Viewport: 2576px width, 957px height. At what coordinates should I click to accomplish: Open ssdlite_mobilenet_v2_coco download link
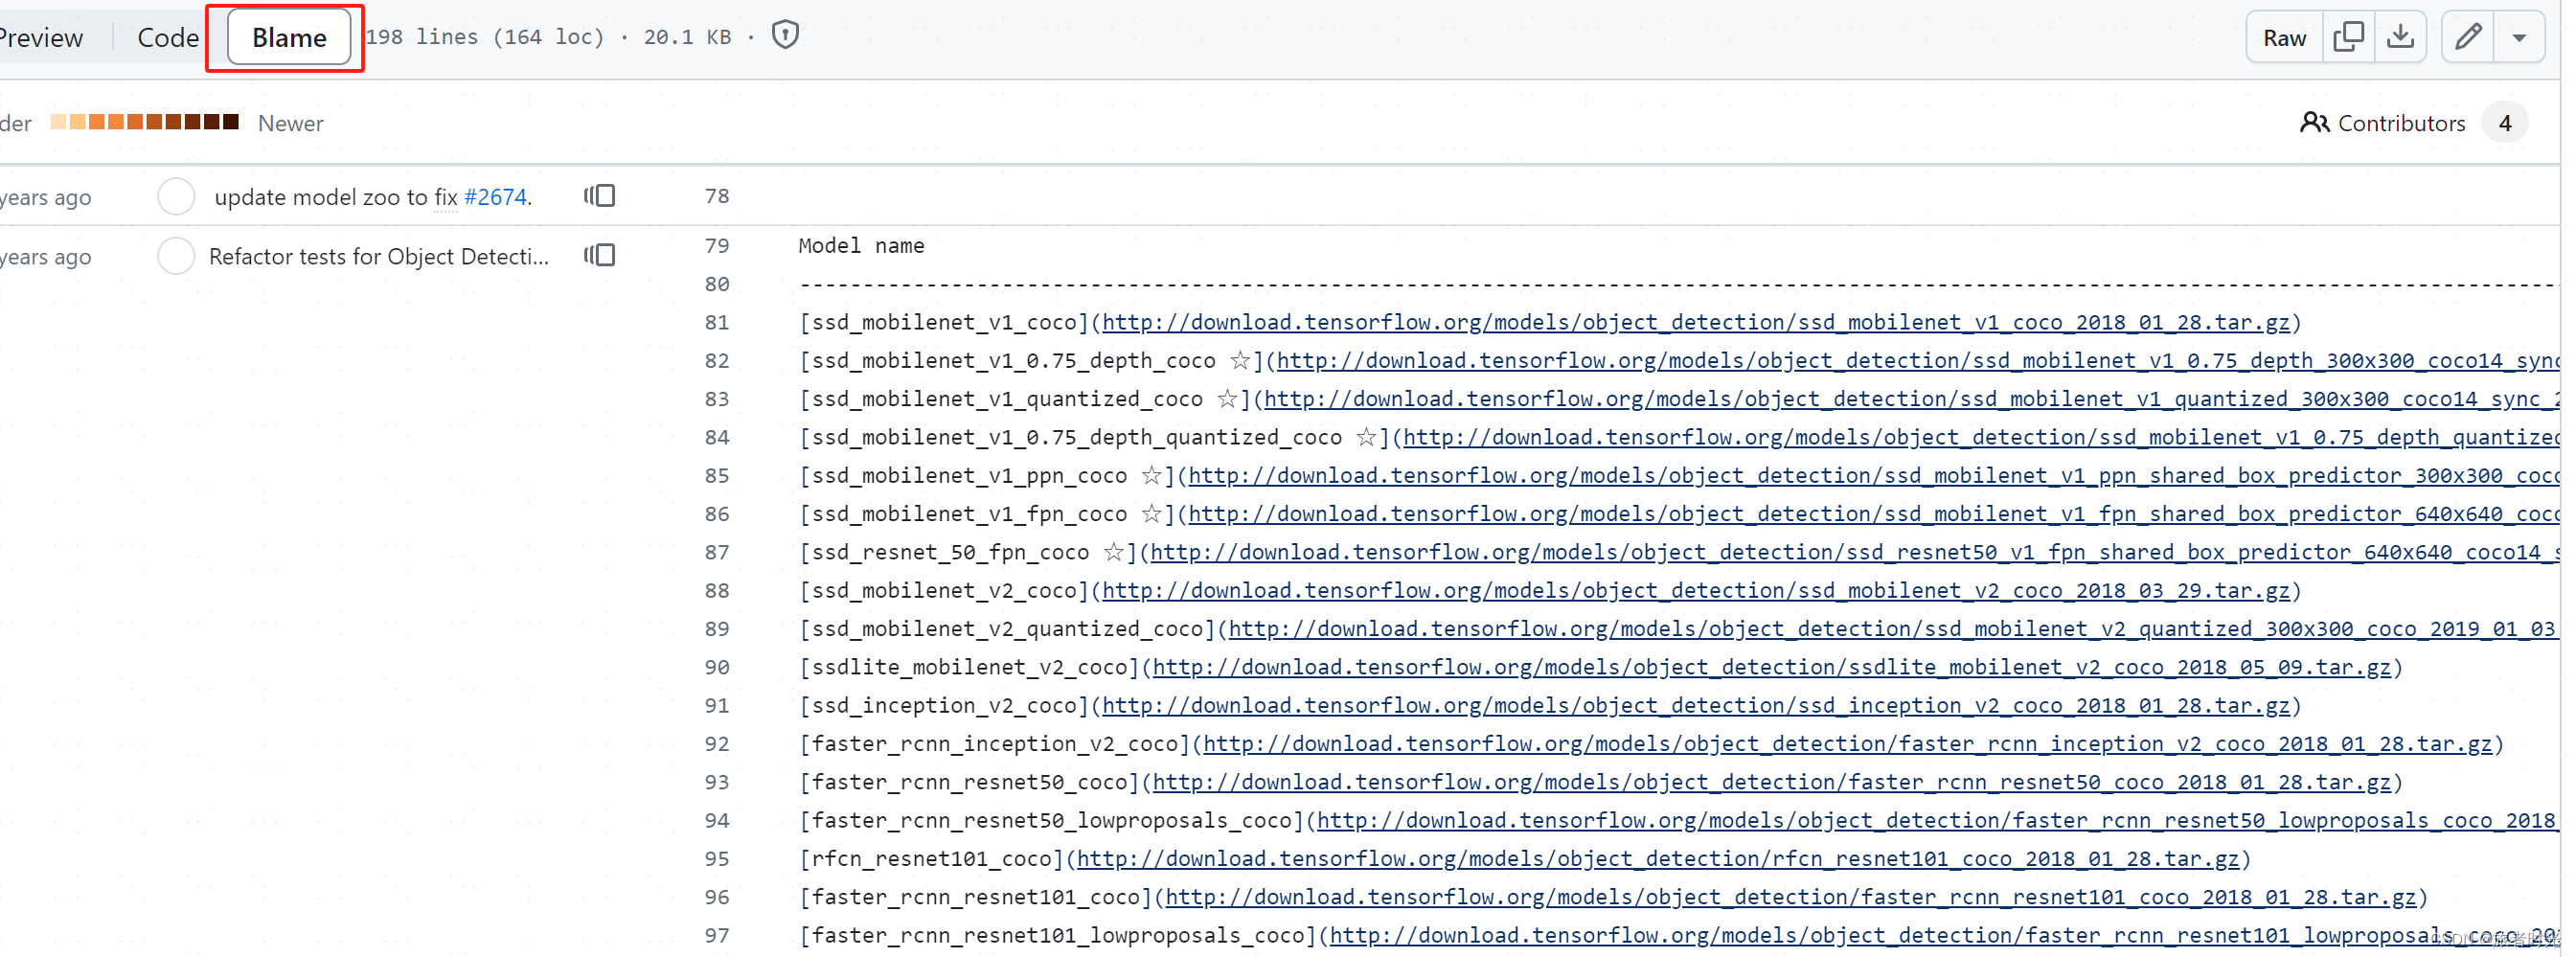pos(1771,667)
